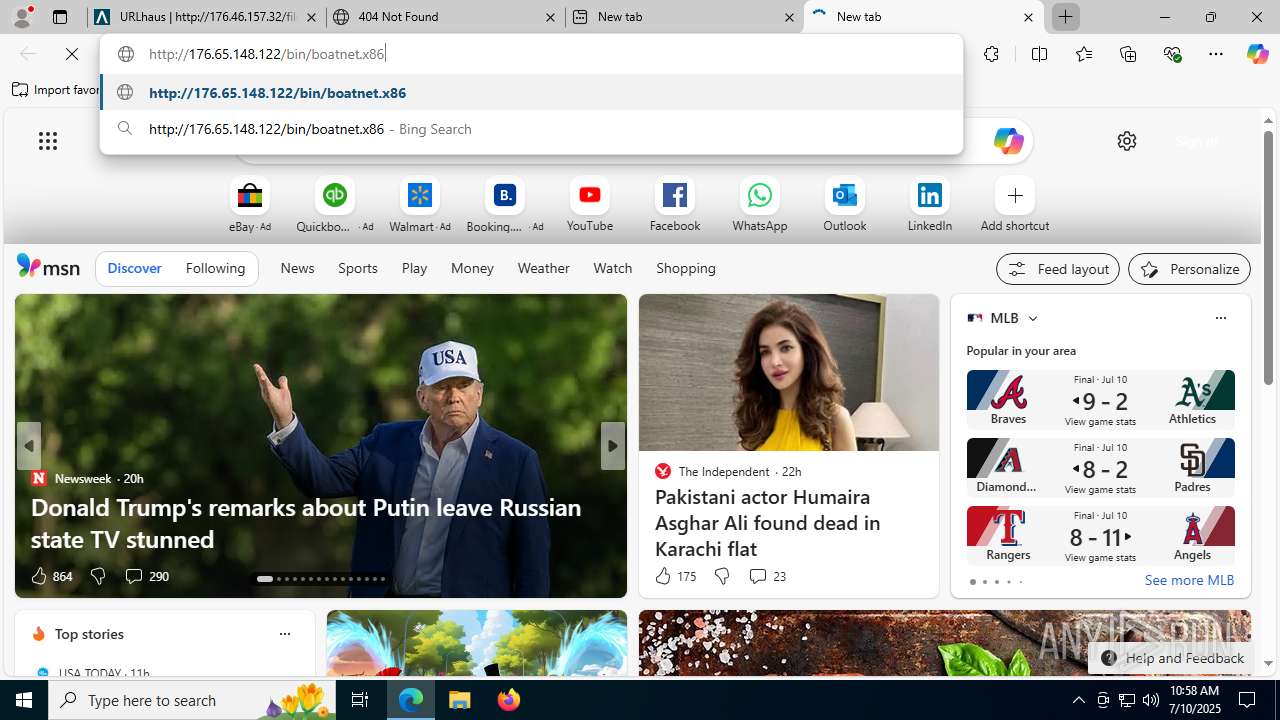
Task: Open Settings and more menu
Action: click(1216, 54)
